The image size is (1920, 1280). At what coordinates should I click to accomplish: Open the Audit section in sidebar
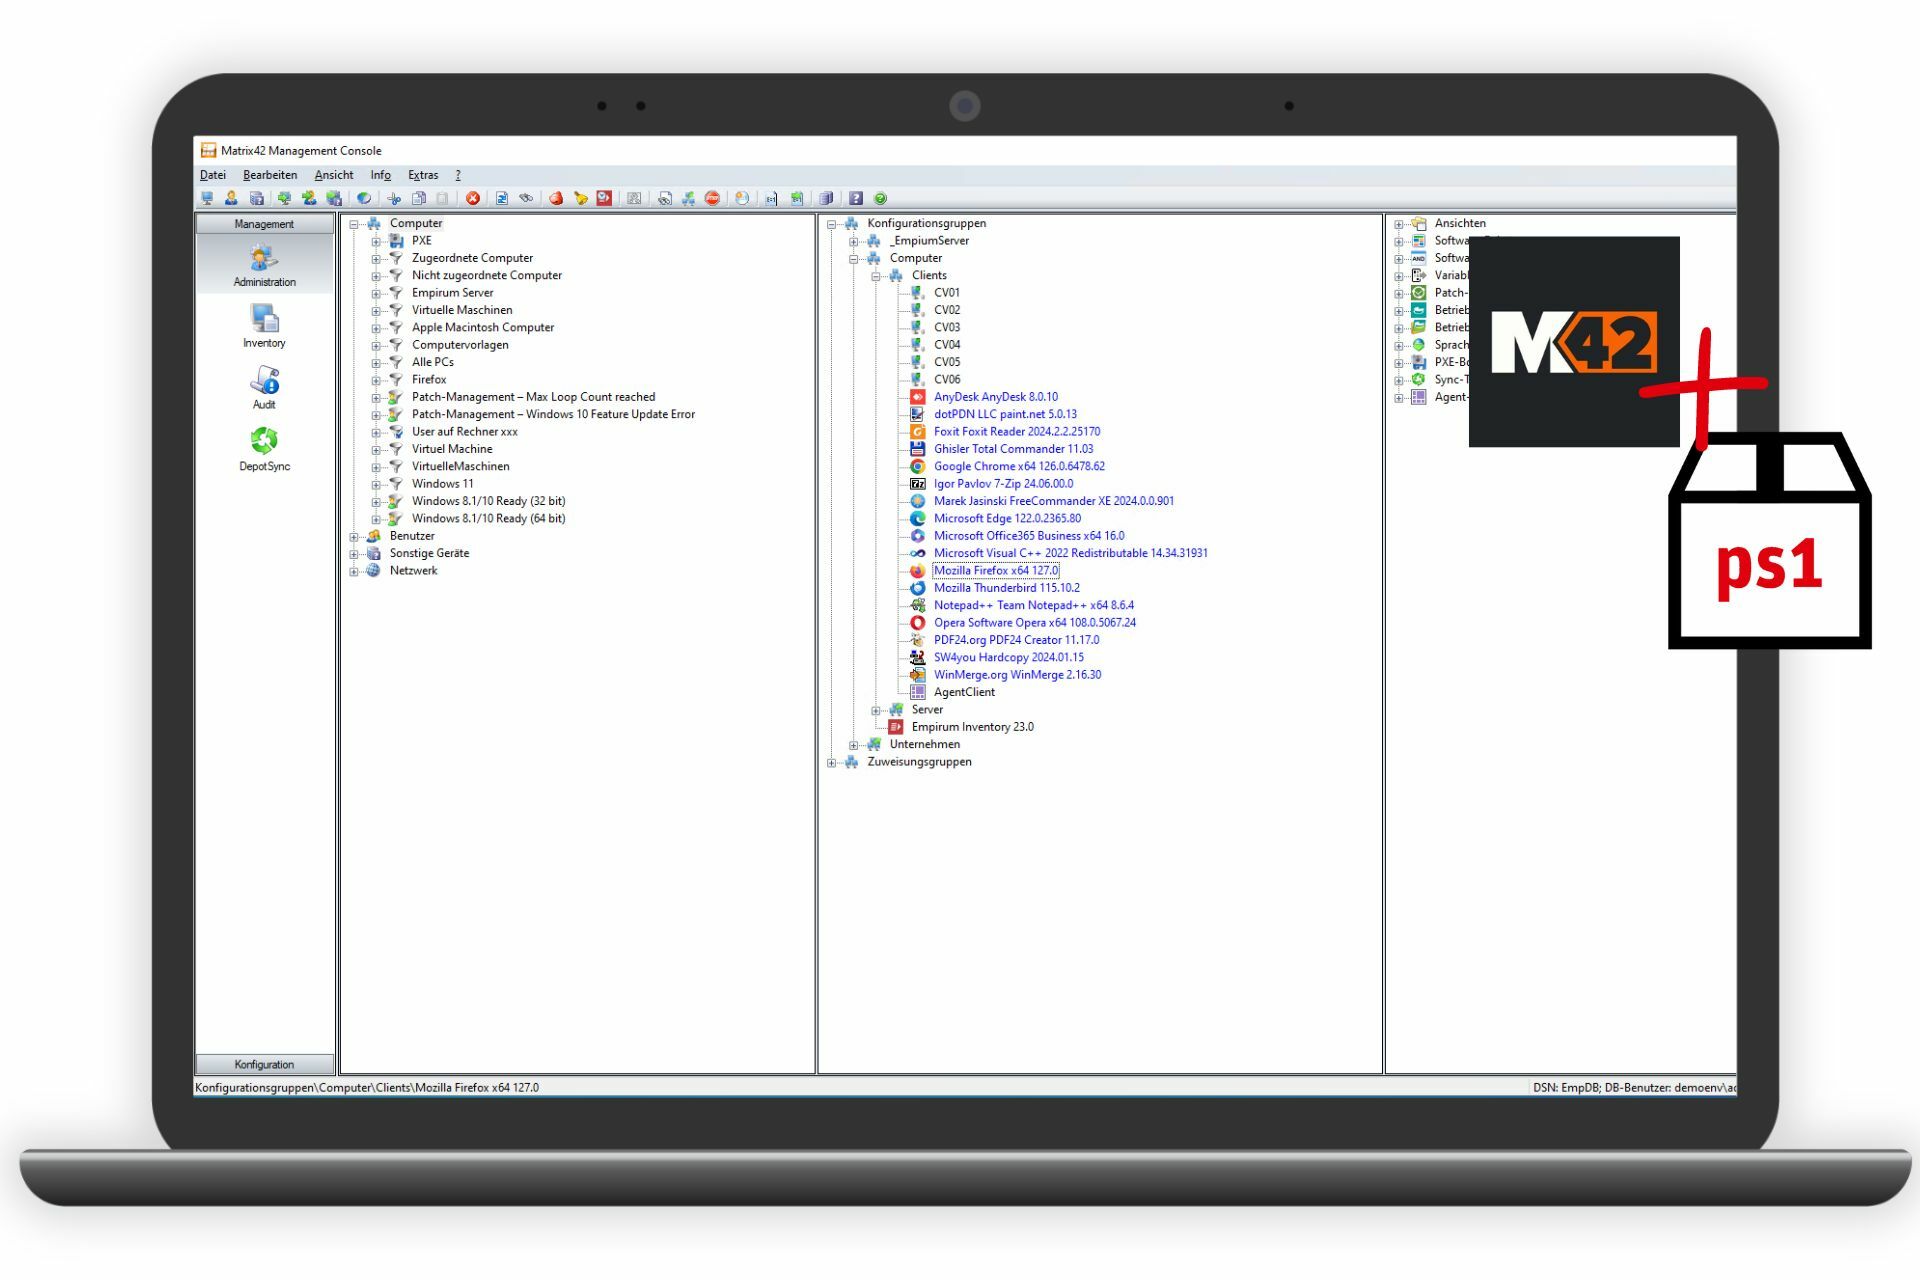click(264, 388)
